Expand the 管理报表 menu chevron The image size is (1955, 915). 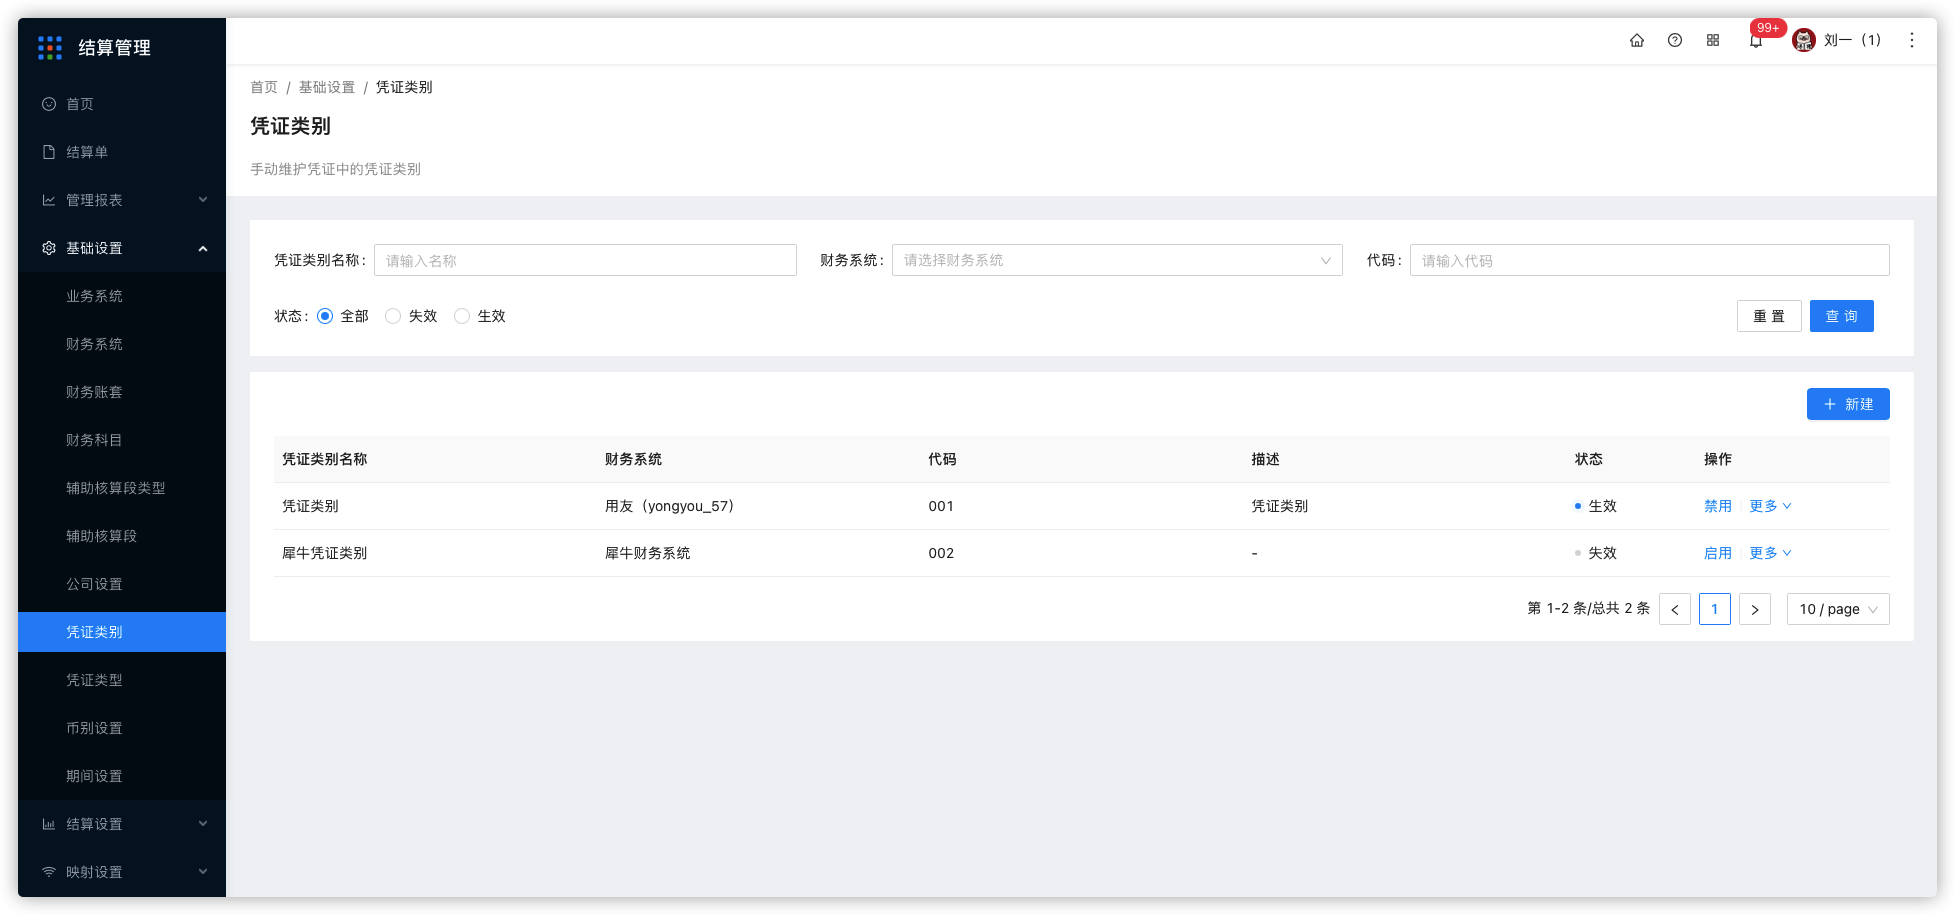coord(203,200)
